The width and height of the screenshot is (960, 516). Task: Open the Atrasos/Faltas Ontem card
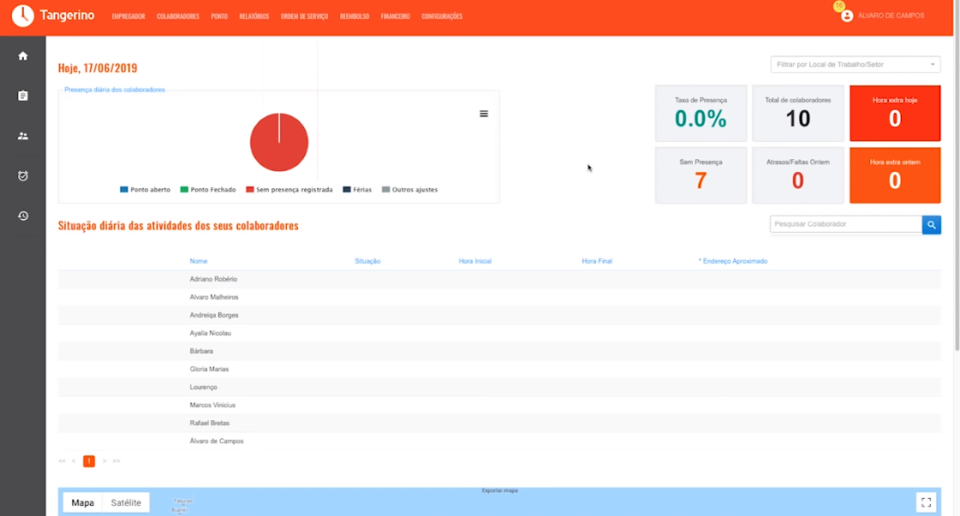click(798, 175)
